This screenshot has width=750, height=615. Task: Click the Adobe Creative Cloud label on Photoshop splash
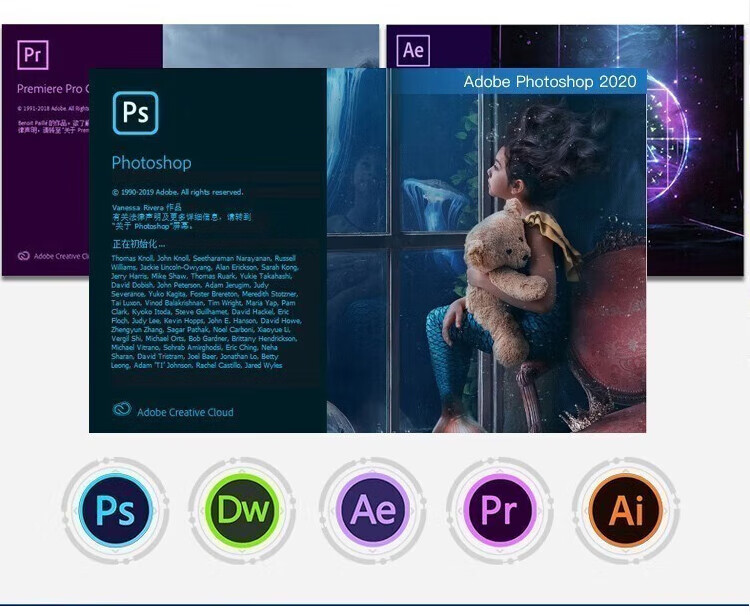[x=185, y=412]
